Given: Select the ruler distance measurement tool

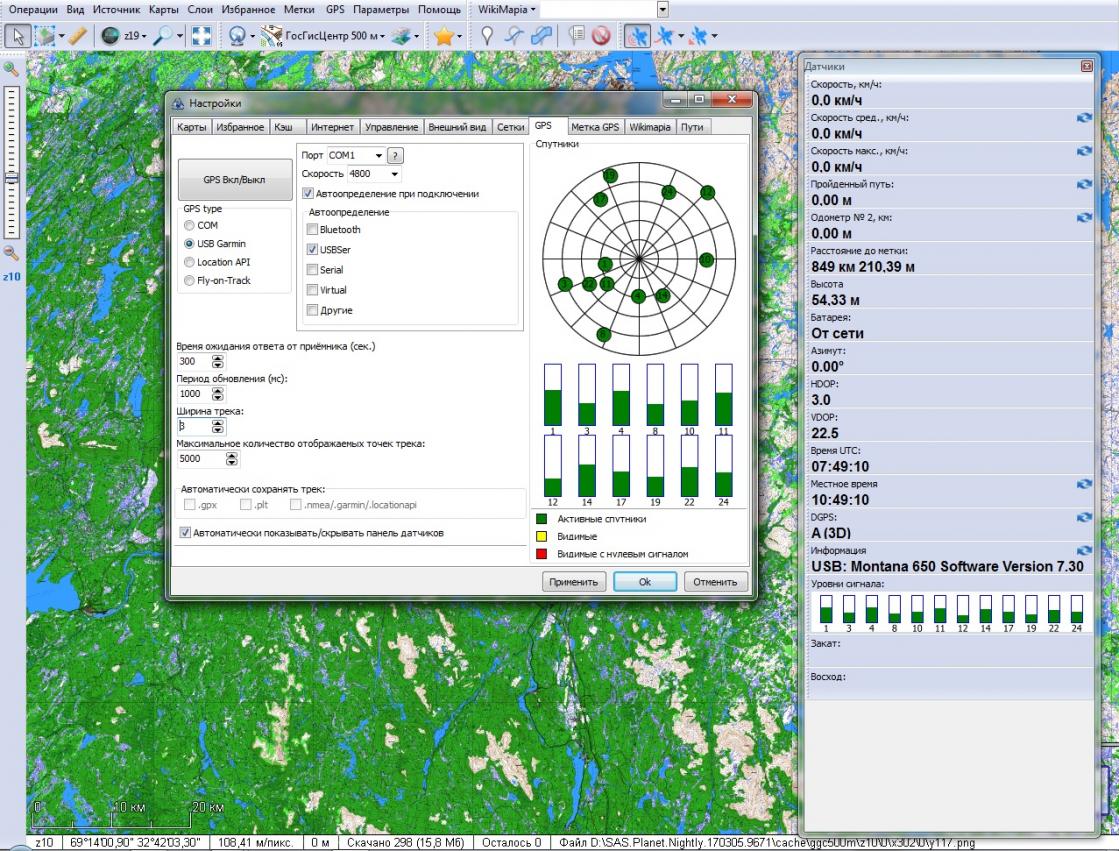Looking at the screenshot, I should 78,35.
